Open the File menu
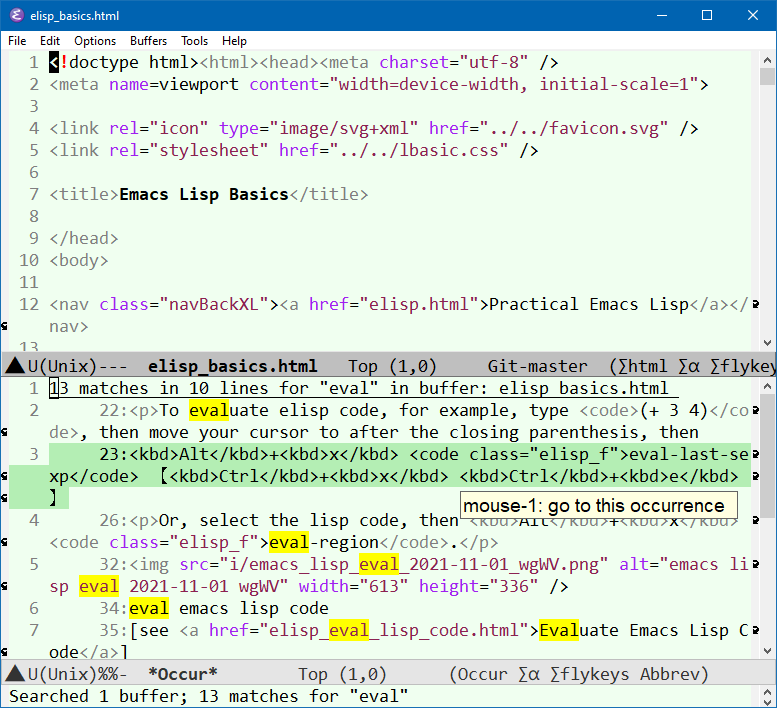This screenshot has width=777, height=708. click(x=17, y=41)
